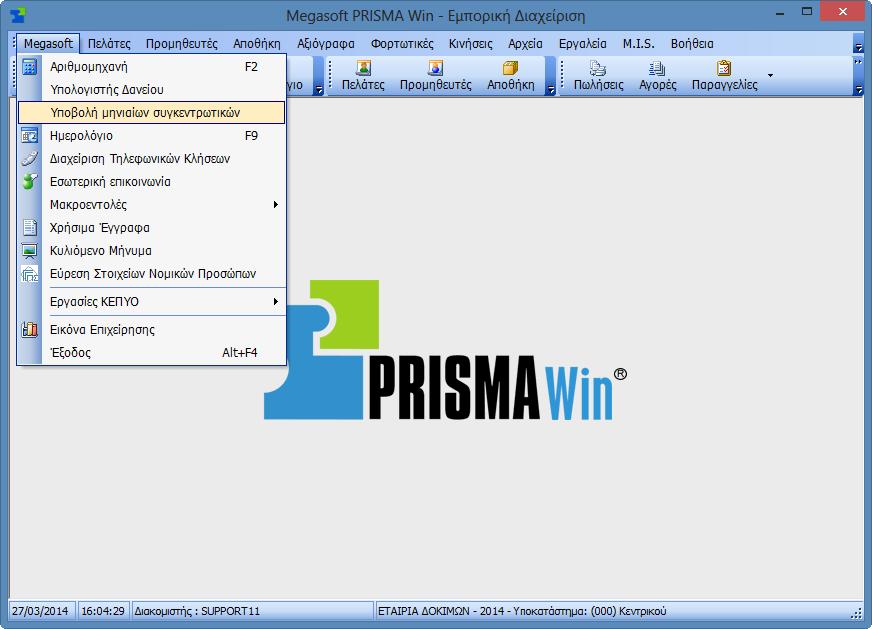
Task: Open the Φορτωτικές menu
Action: [x=402, y=43]
